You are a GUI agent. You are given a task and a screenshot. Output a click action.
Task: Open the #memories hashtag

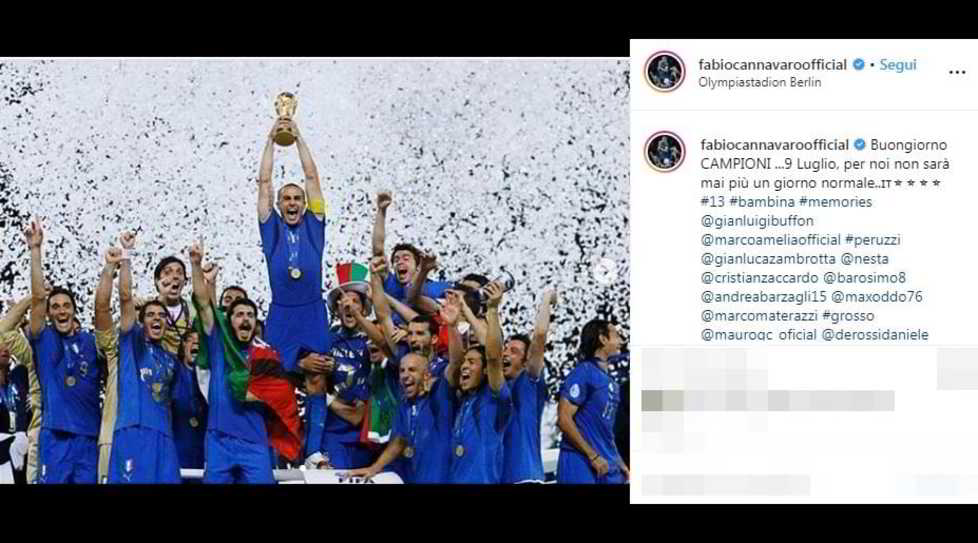pos(835,202)
